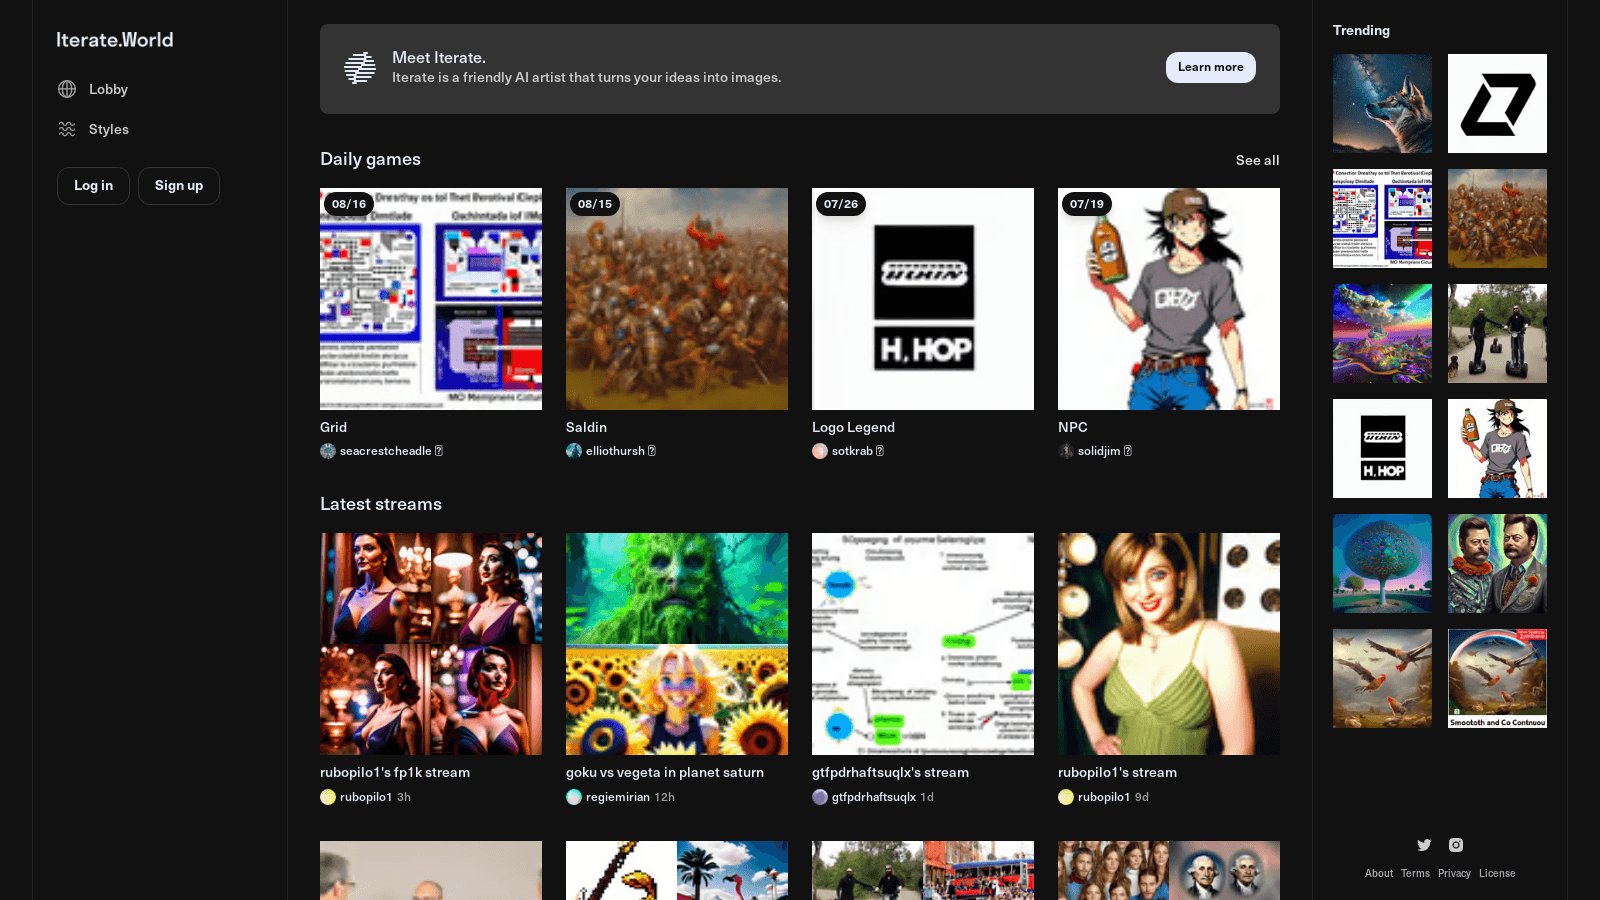Open the About link
This screenshot has width=1600, height=900.
tap(1379, 873)
